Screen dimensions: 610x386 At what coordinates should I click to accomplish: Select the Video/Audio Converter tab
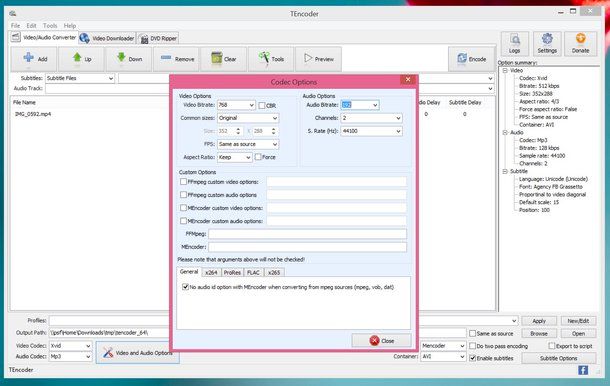point(44,37)
